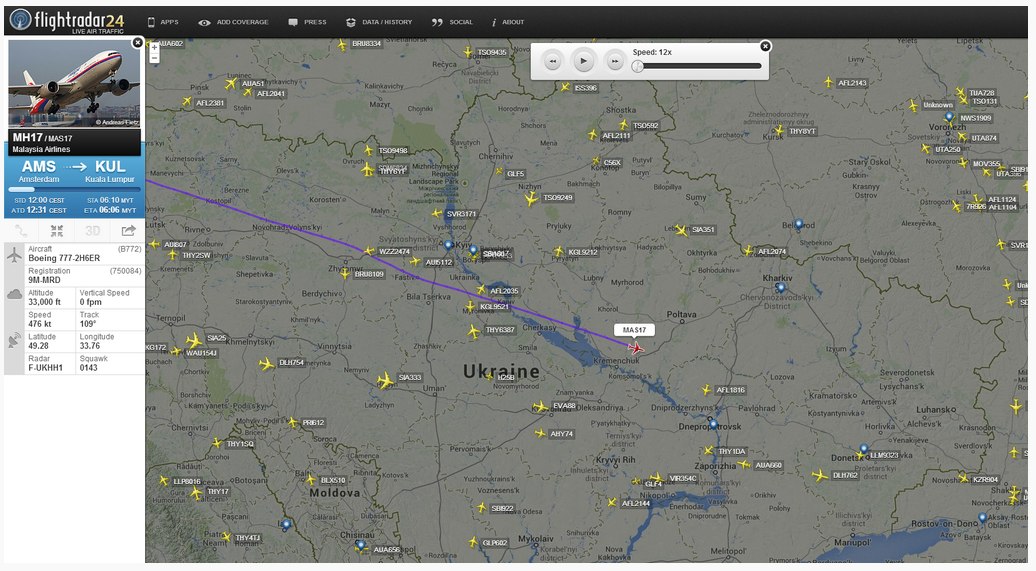Select aircraft DLH762 on map
1036x571 pixels.
pyautogui.click(x=820, y=475)
